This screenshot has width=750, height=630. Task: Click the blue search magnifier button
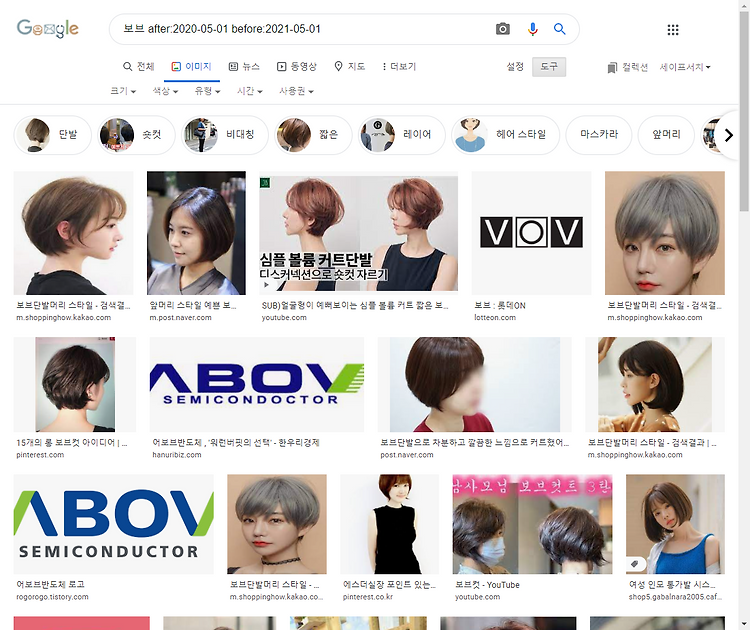pos(560,29)
